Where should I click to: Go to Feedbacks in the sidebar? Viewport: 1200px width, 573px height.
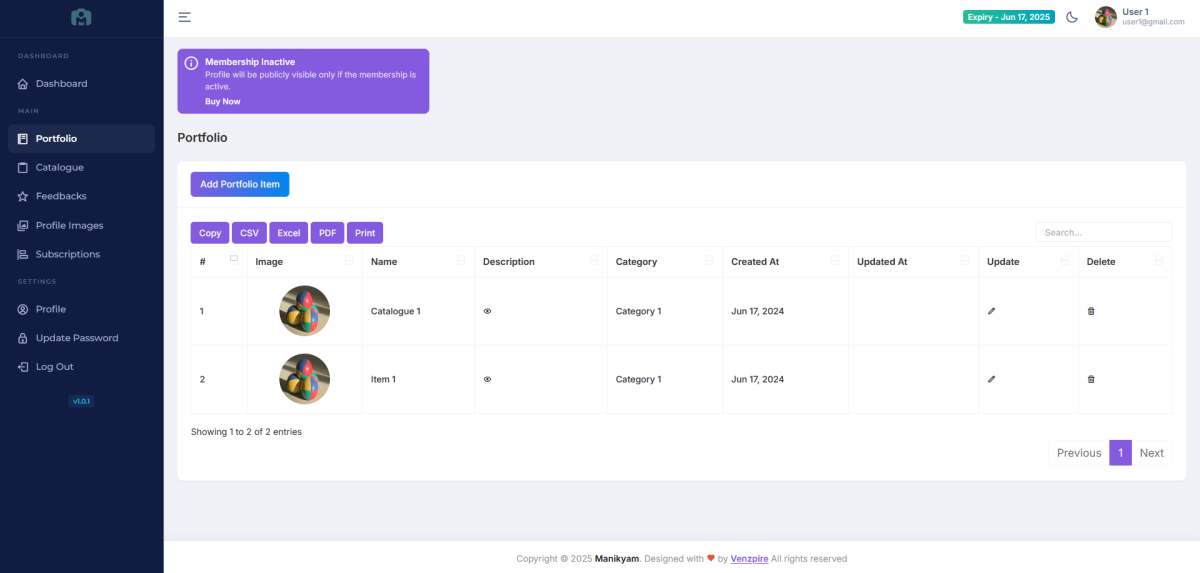point(60,196)
